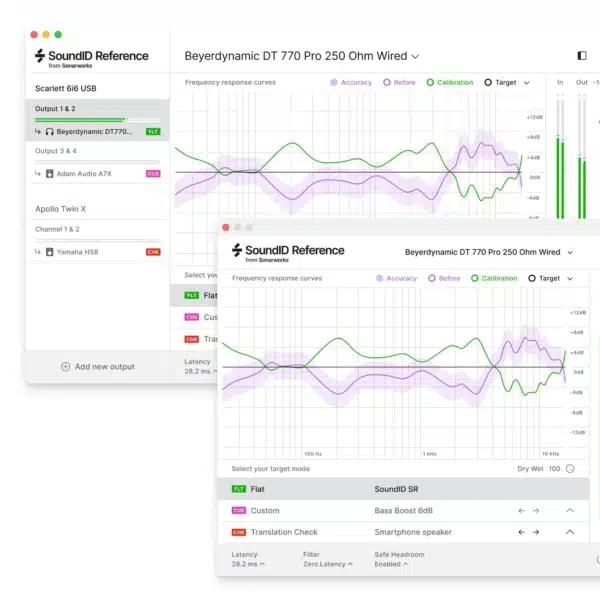Open Target chevron dropdown in back window
Image resolution: width=600 pixels, height=600 pixels.
click(527, 83)
